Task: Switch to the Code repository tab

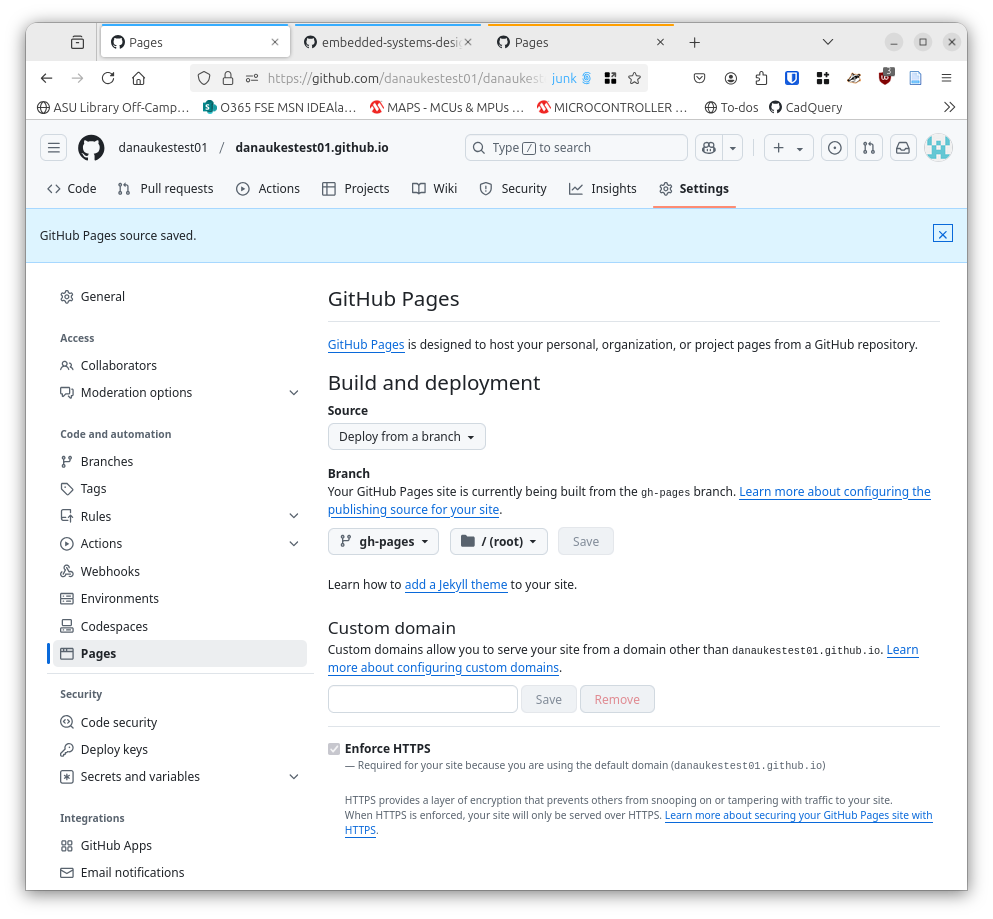Action: click(x=72, y=189)
